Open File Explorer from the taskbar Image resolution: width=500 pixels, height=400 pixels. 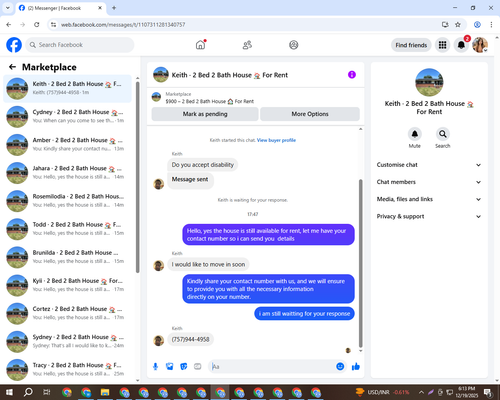click(105, 392)
